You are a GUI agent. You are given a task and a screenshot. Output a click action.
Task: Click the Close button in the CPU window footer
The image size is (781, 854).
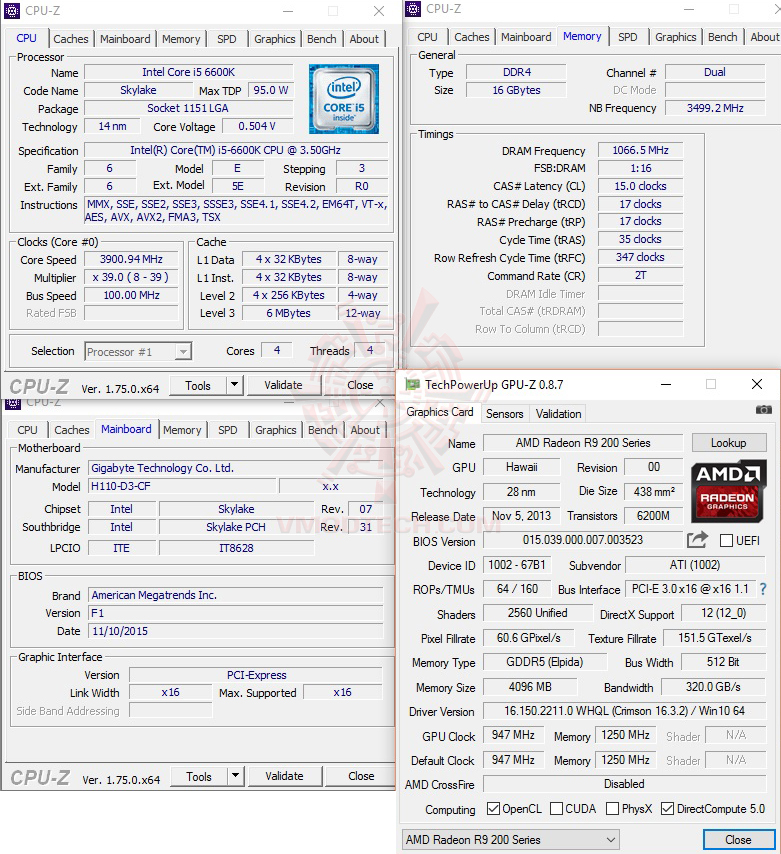pos(360,385)
